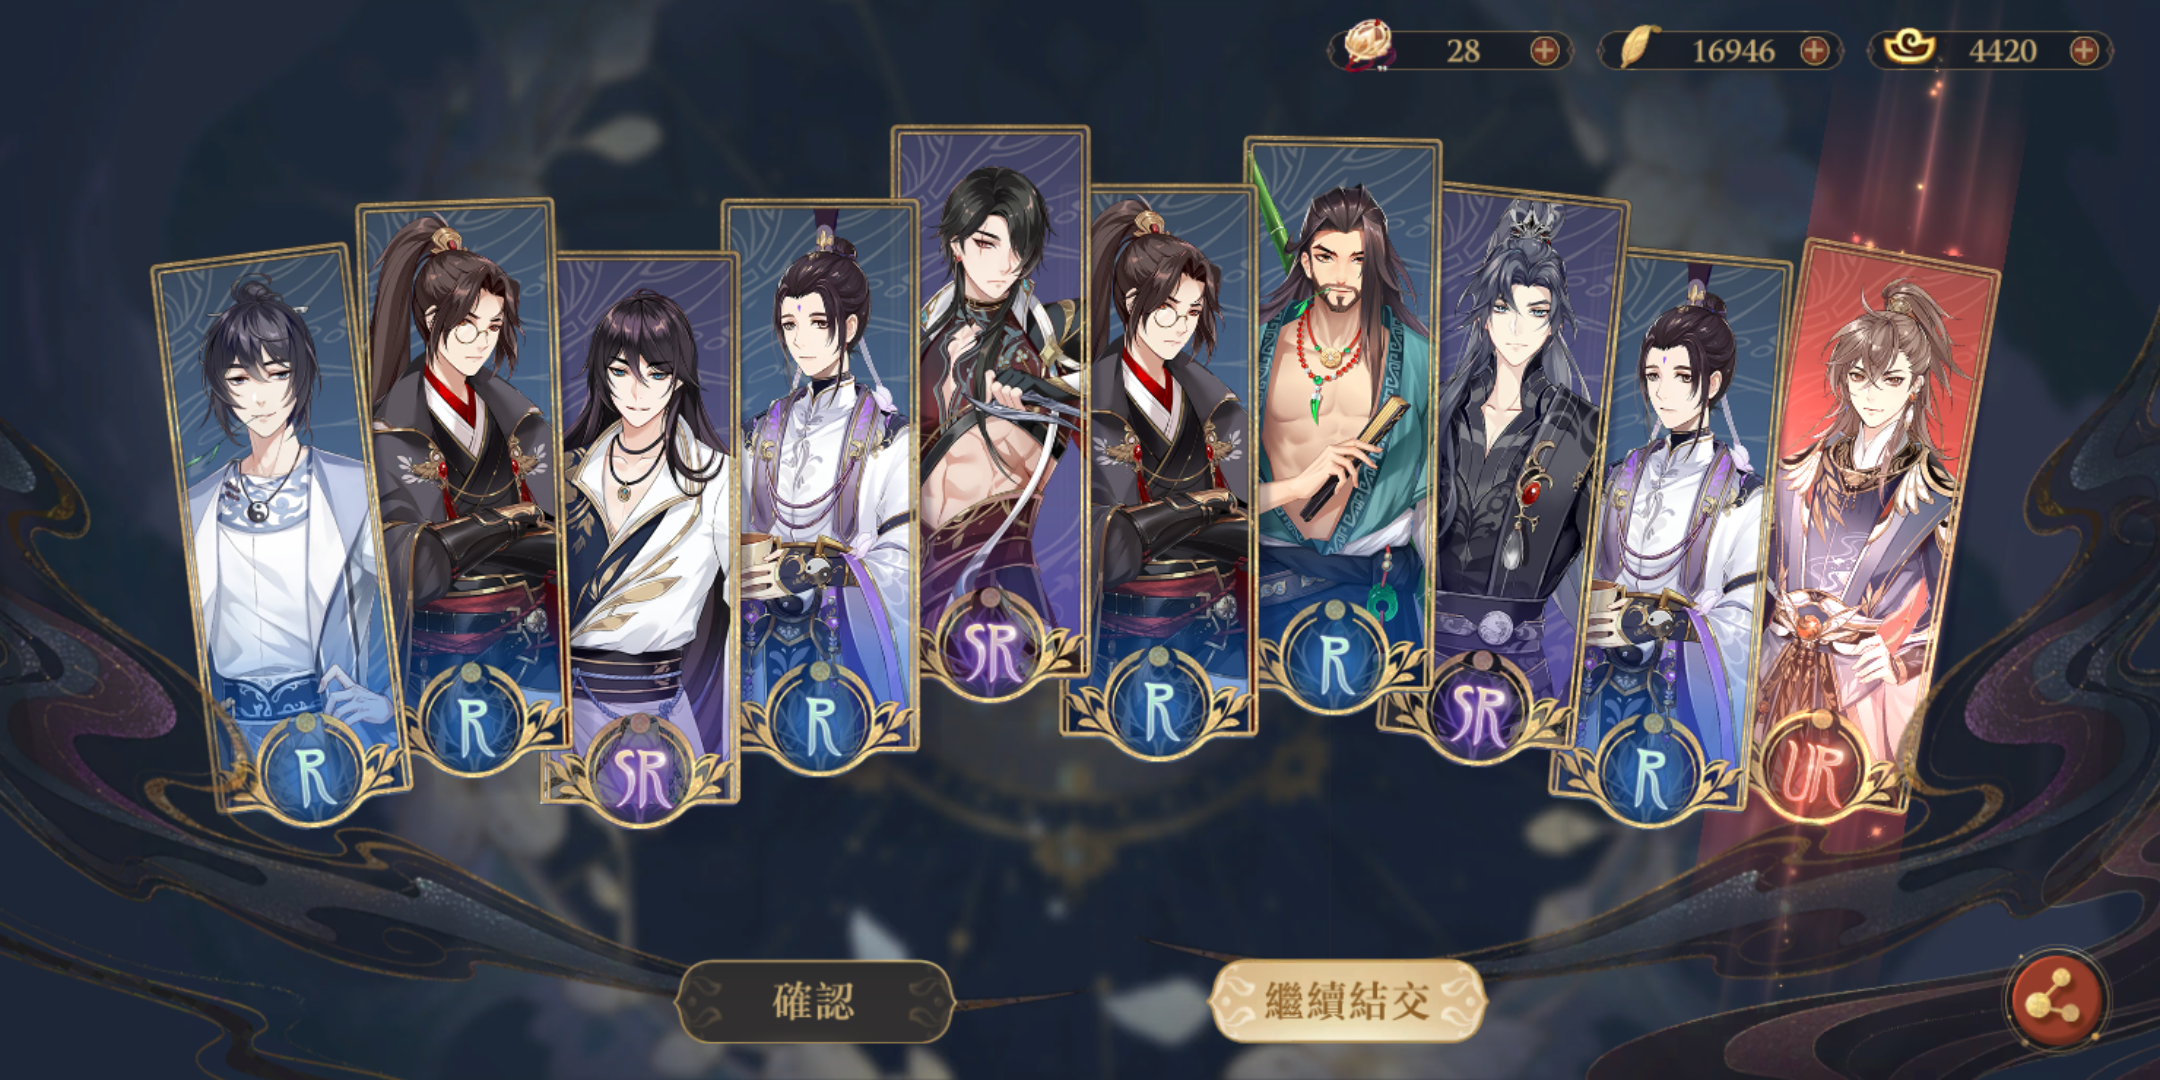Click the red share icon
This screenshot has width=2160, height=1080.
tap(2056, 1001)
